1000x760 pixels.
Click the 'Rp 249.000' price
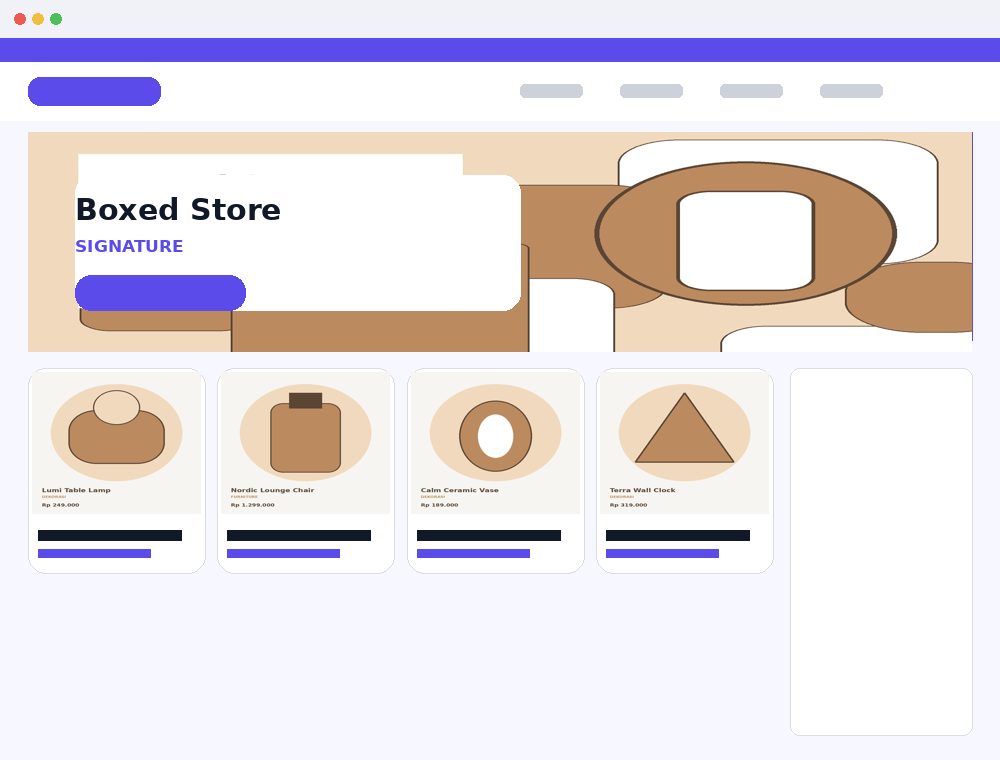pyautogui.click(x=61, y=505)
